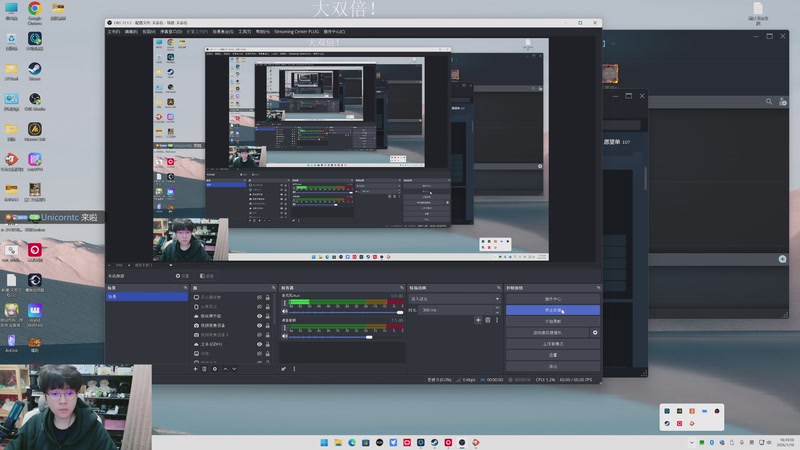800x450 pixels.
Task: Click wishlist 107 label in background window
Action: [x=617, y=142]
